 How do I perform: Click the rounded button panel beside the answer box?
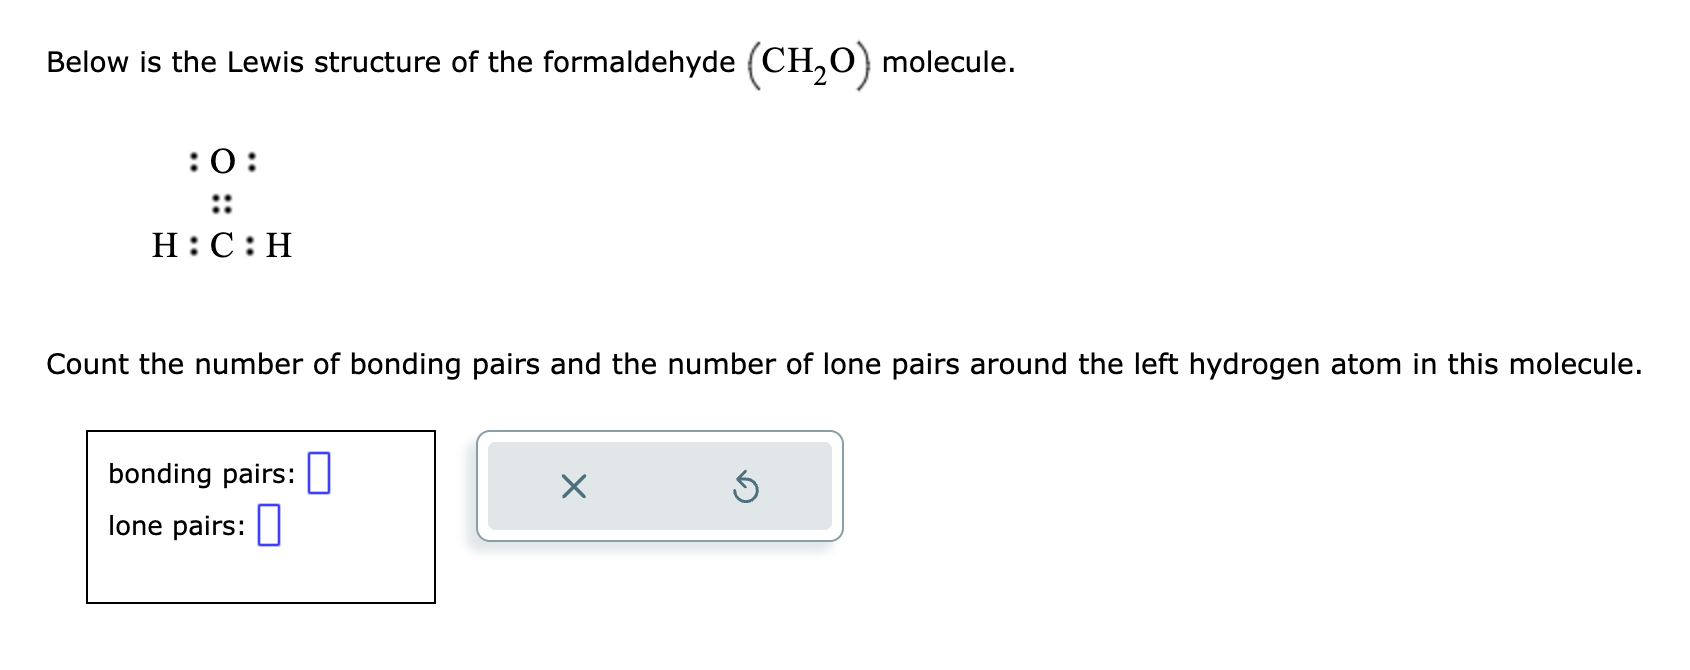pyautogui.click(x=660, y=487)
